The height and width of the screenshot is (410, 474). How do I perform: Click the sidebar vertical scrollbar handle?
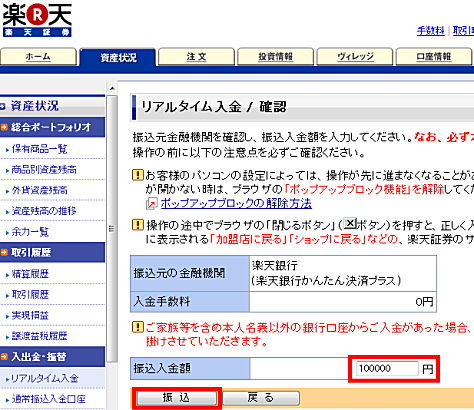pos(112,229)
